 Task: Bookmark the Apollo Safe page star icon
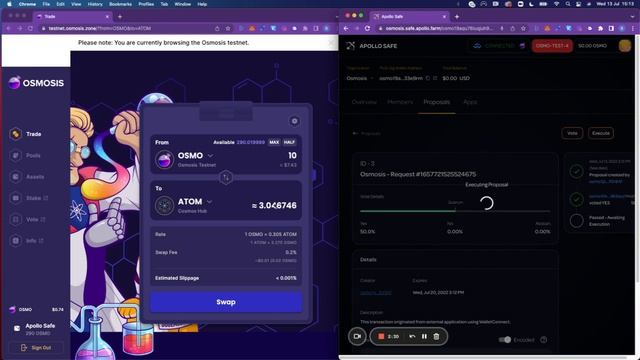523,29
